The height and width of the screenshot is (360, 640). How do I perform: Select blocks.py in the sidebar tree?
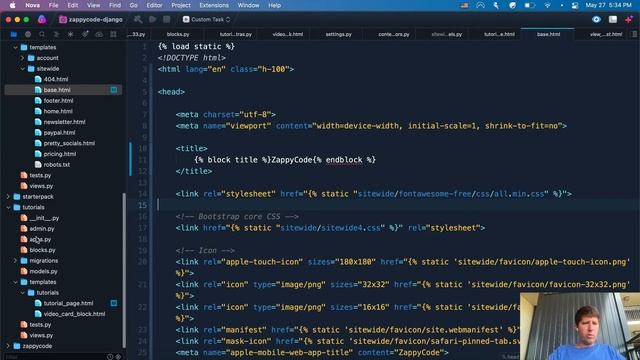(x=42, y=250)
